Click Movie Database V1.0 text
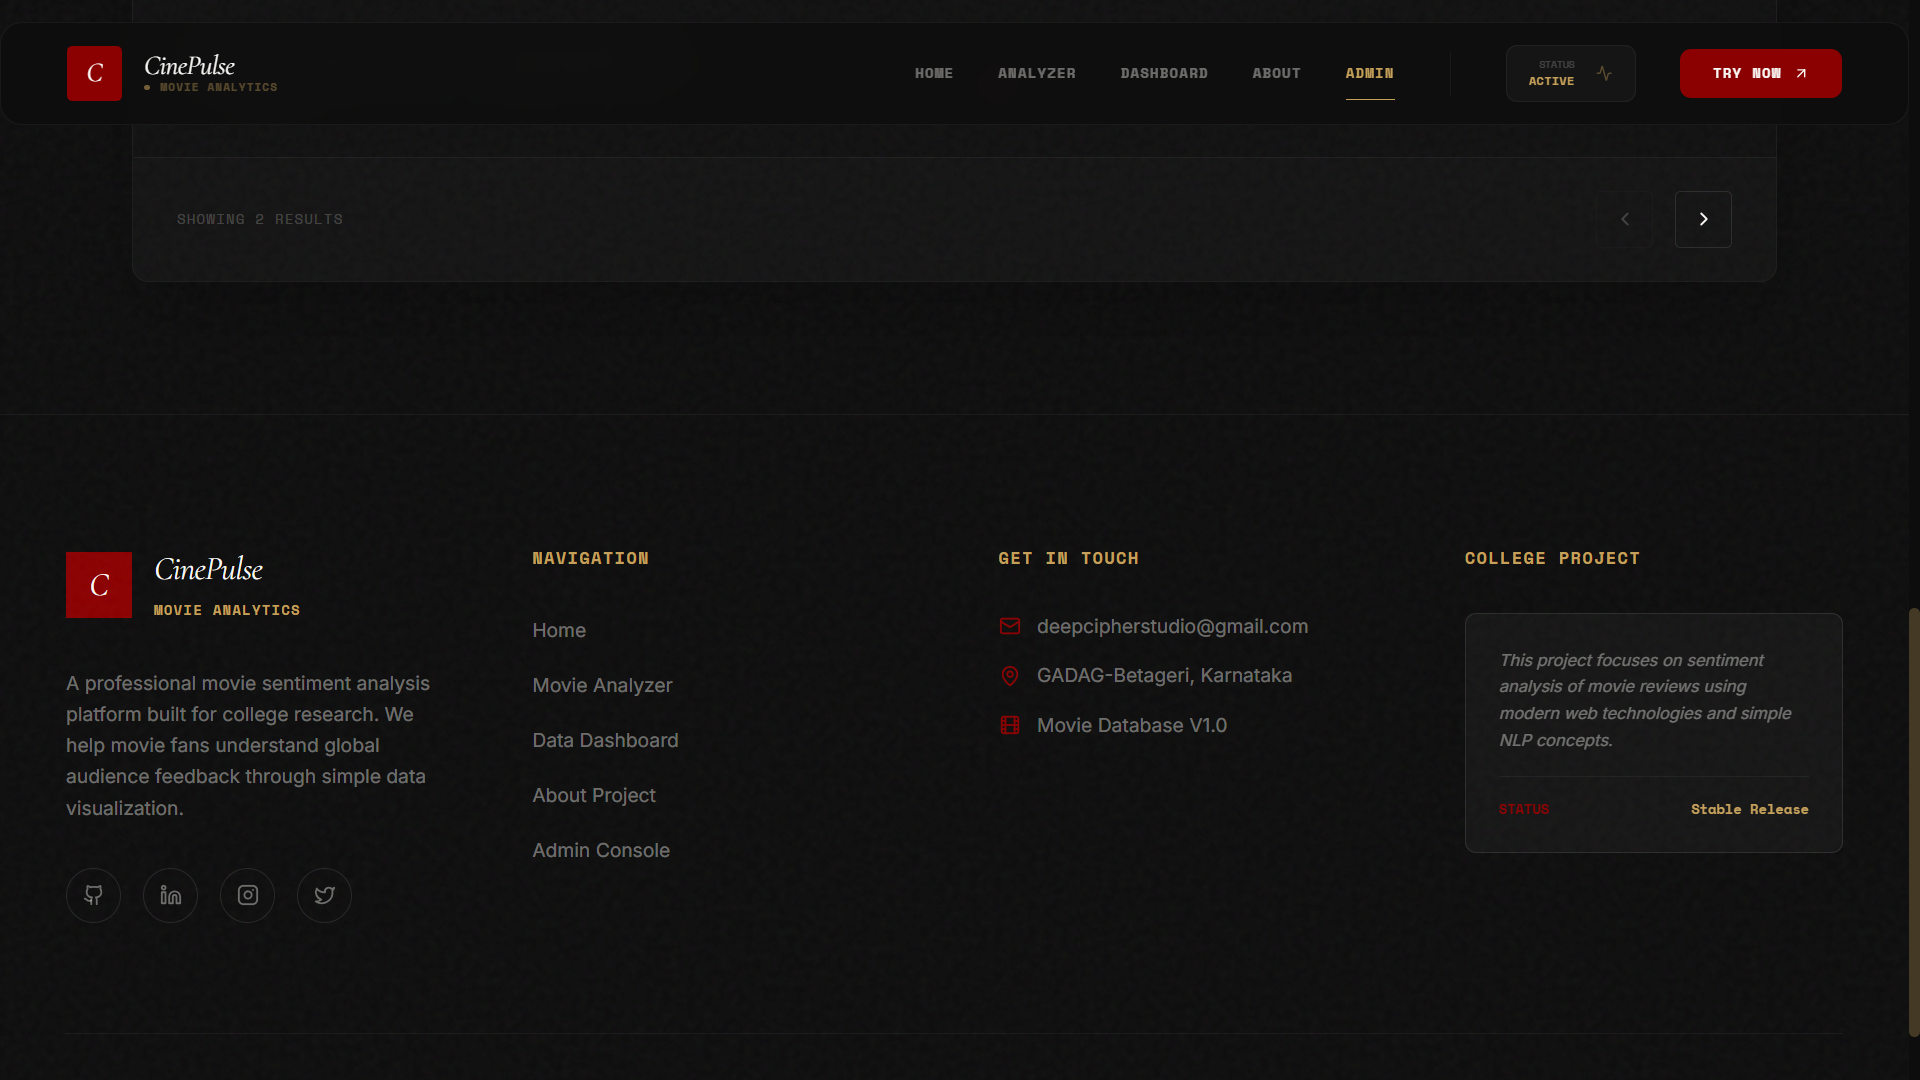1920x1080 pixels. click(x=1132, y=726)
